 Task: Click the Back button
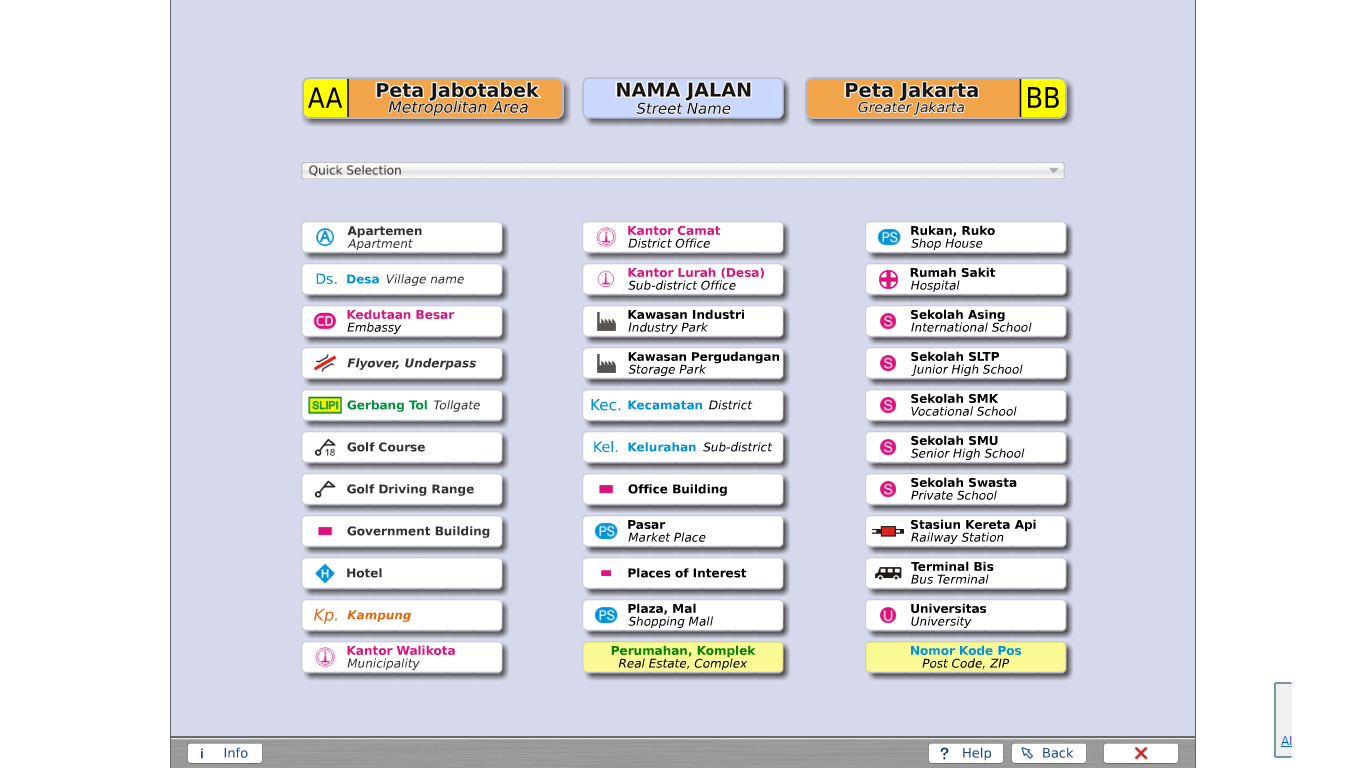pyautogui.click(x=1048, y=753)
